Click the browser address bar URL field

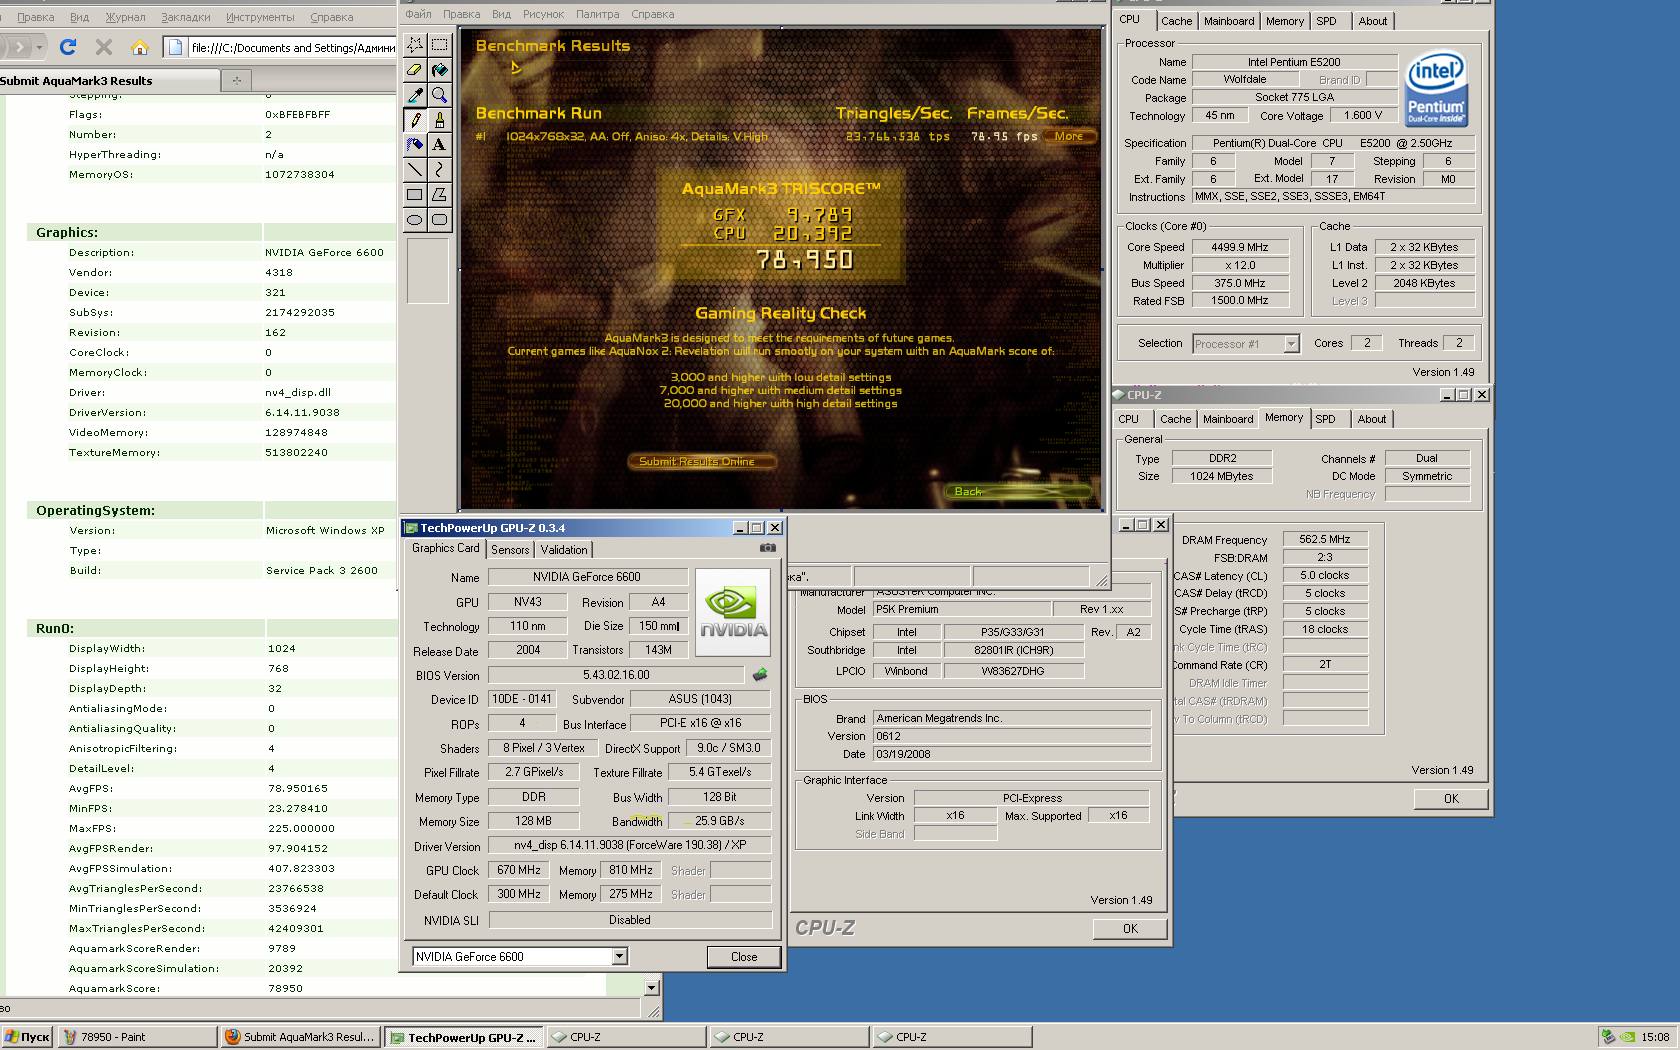291,47
